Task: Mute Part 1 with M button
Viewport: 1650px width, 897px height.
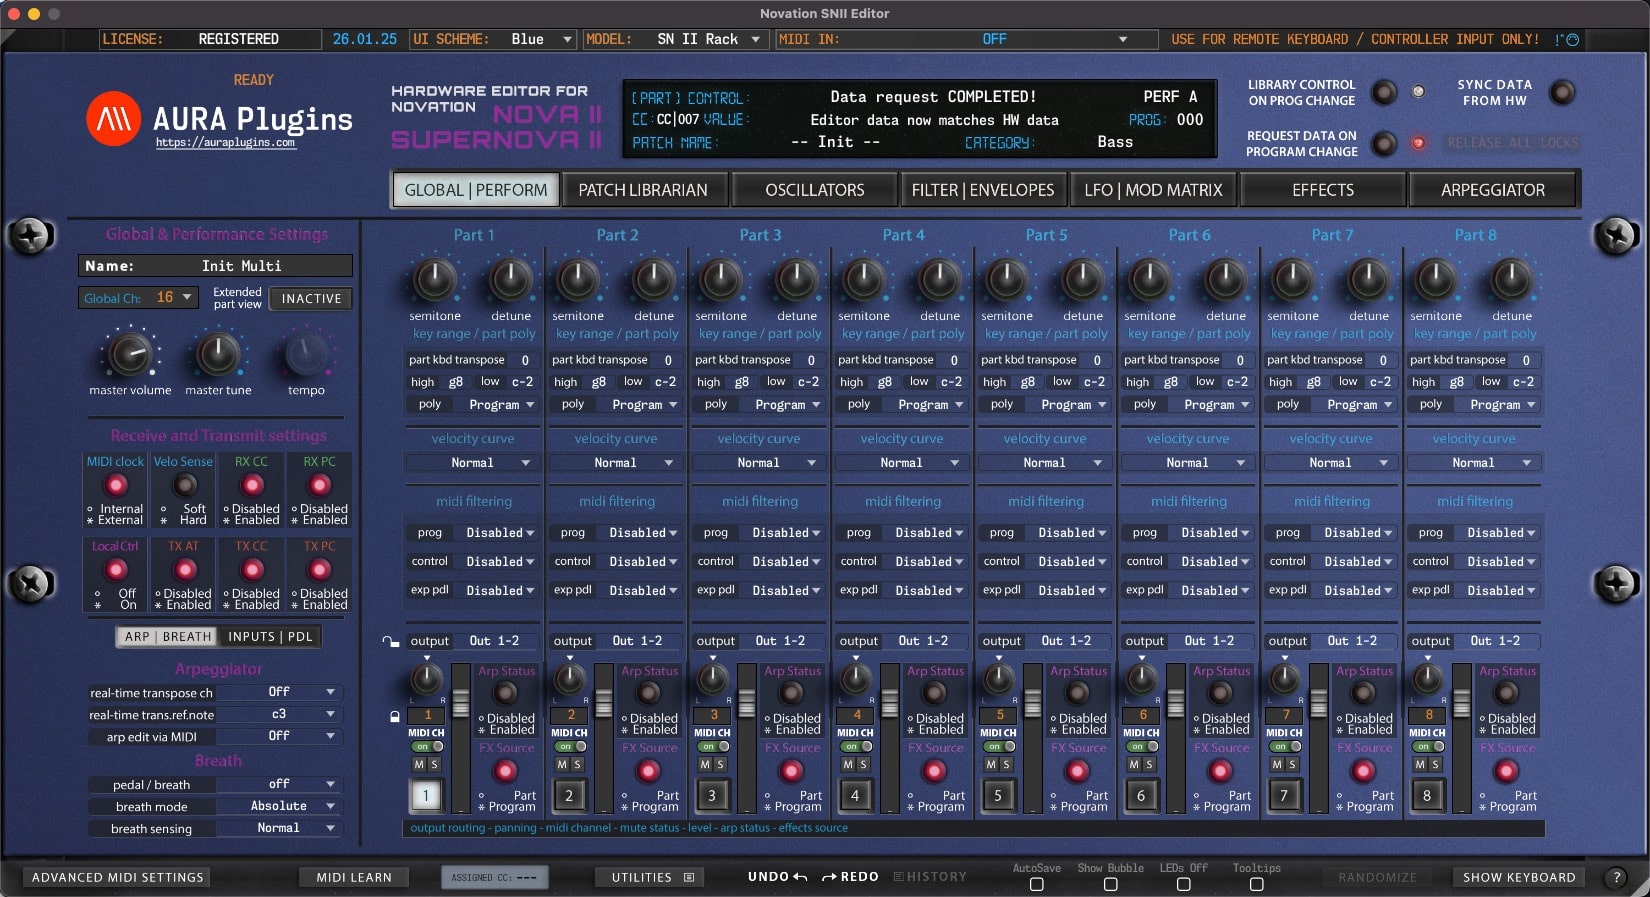Action: click(x=420, y=764)
